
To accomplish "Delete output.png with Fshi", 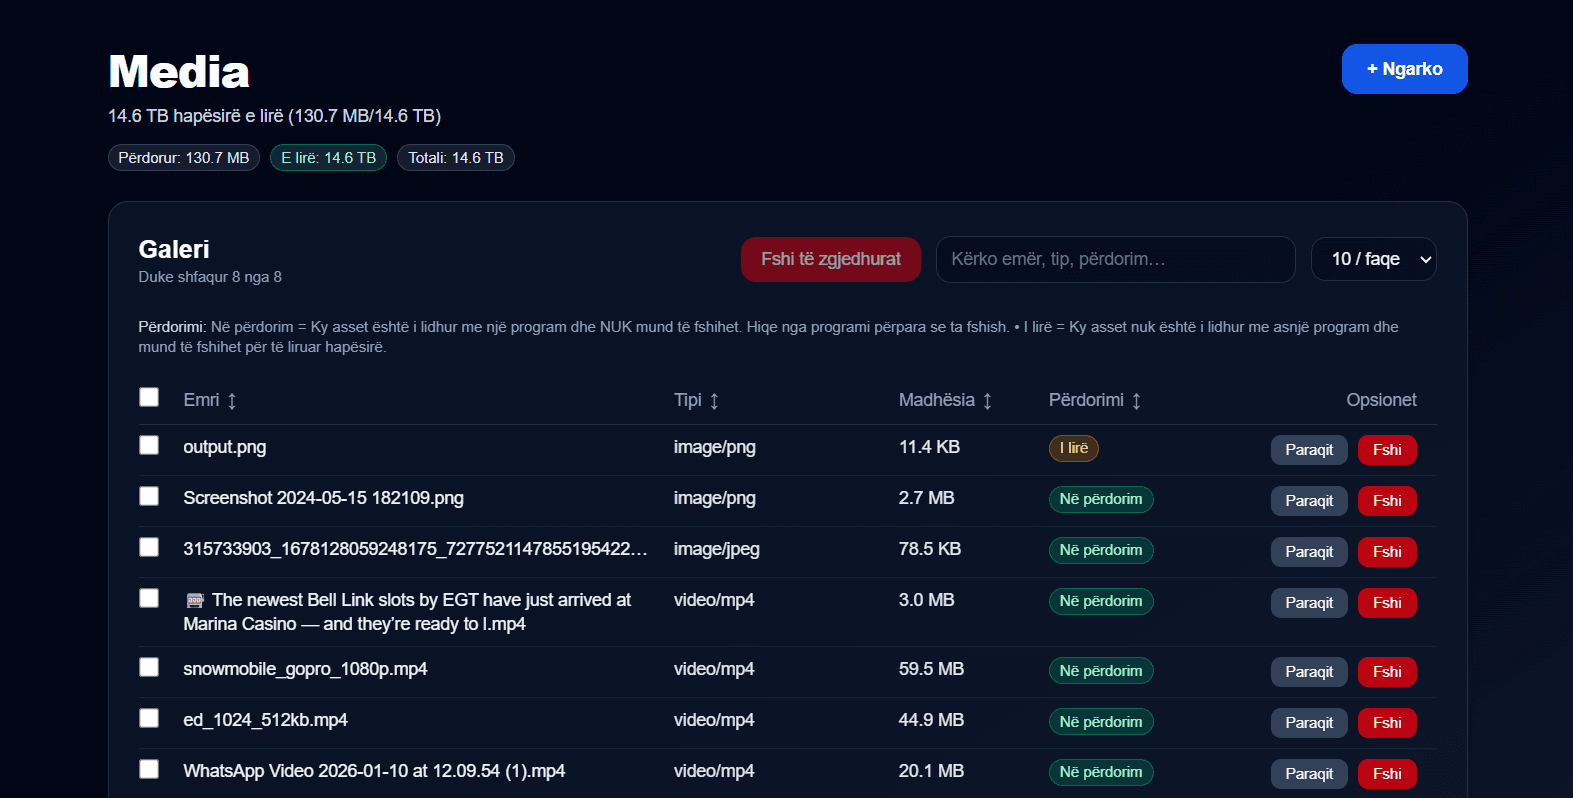I will [1387, 450].
